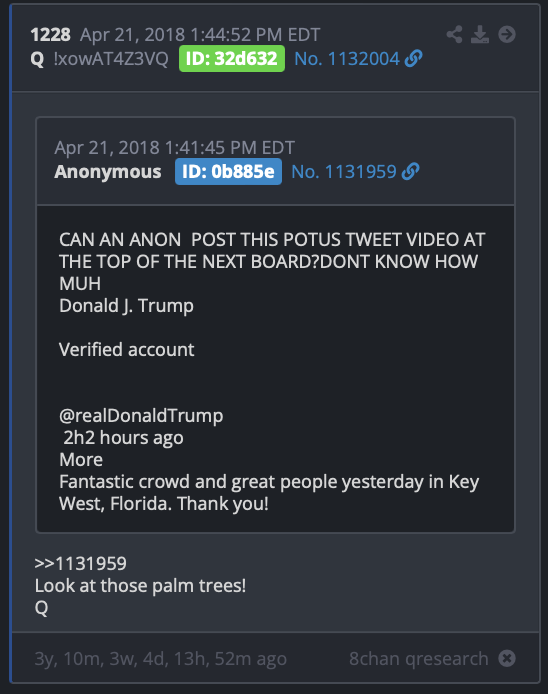Click the circled X icon next to 8chan qresearch
The image size is (548, 694).
pyautogui.click(x=507, y=658)
